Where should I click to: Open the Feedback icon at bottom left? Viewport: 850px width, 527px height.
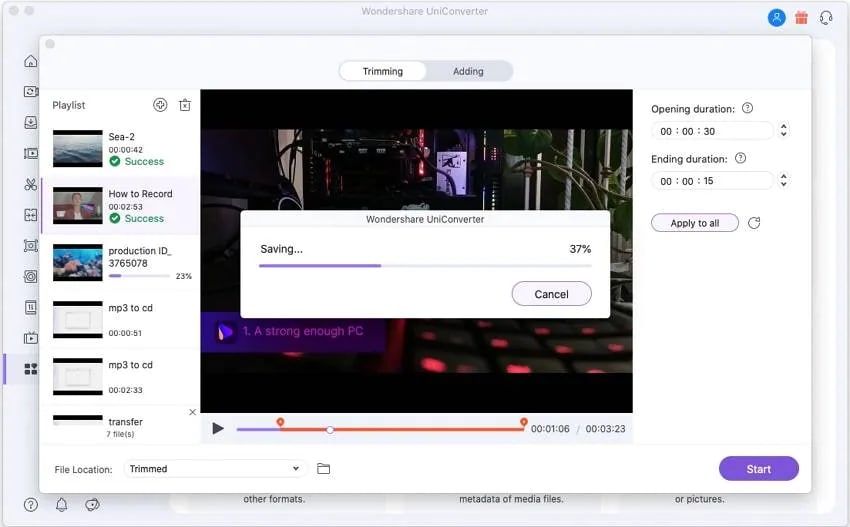pyautogui.click(x=92, y=505)
